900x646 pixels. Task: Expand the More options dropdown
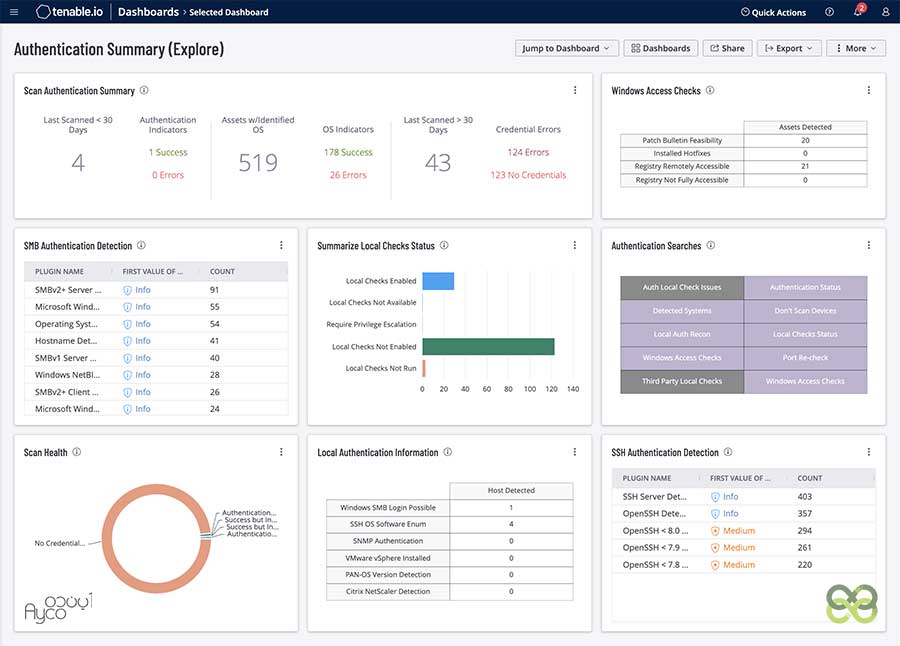856,48
